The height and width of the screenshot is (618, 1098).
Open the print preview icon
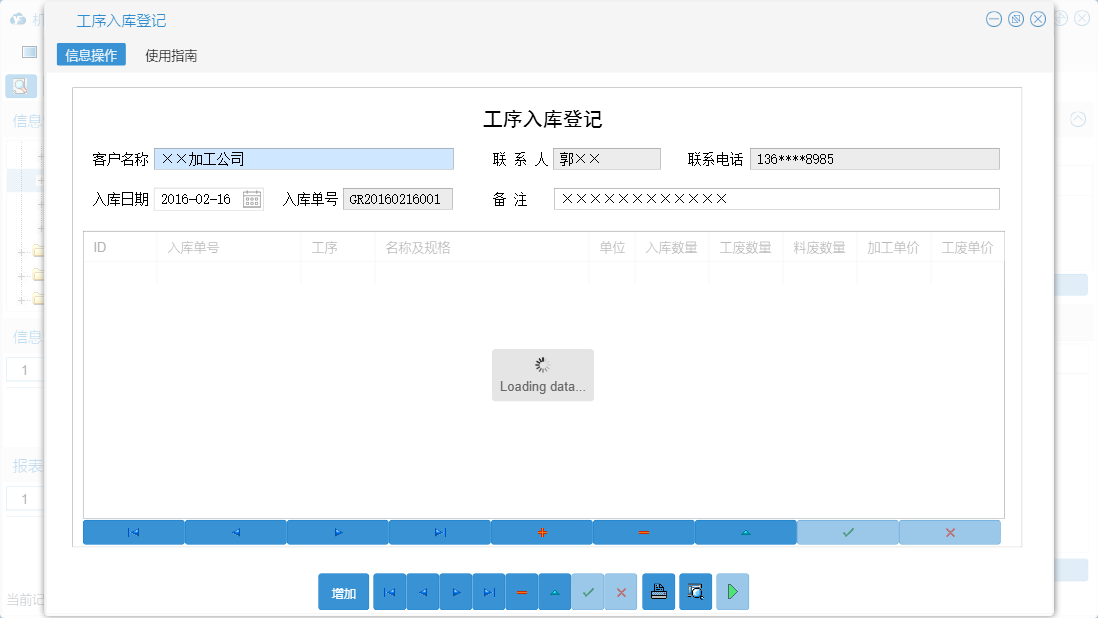(694, 591)
